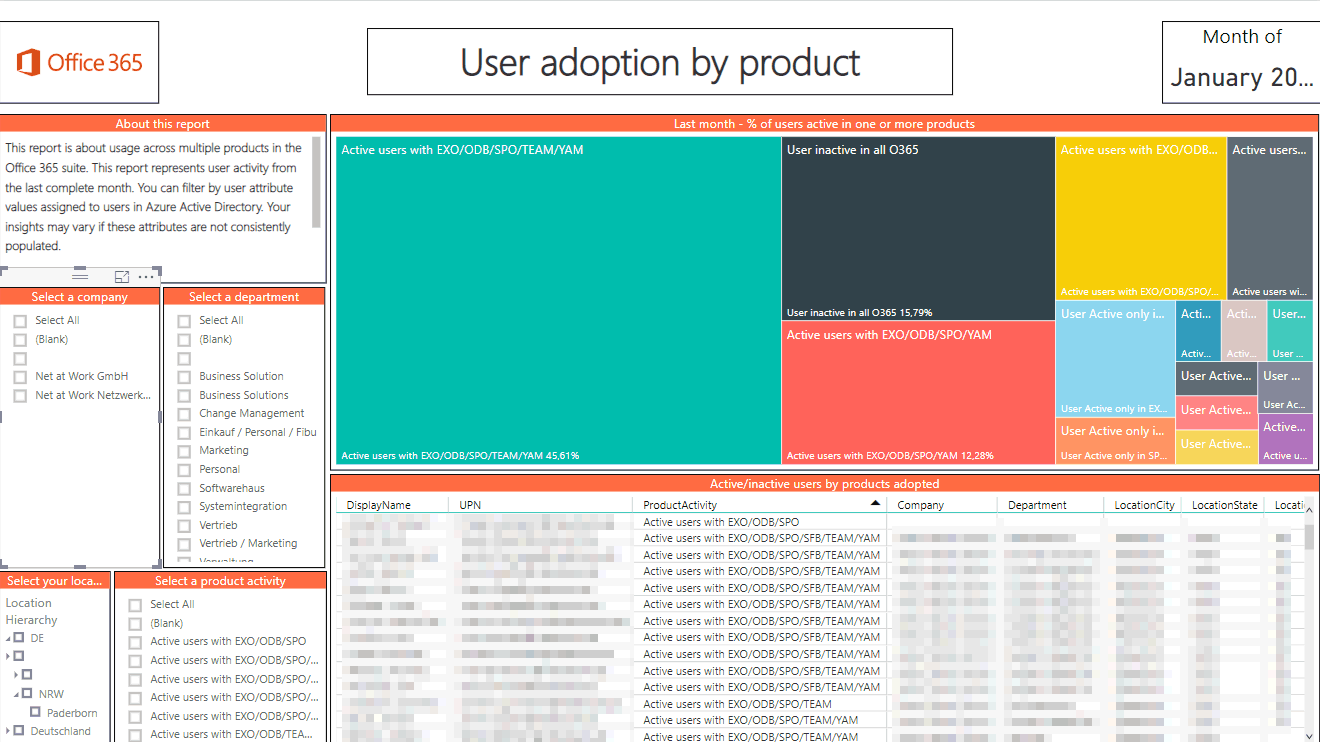Sort table by Company column
This screenshot has height=742, width=1320.
coord(920,505)
